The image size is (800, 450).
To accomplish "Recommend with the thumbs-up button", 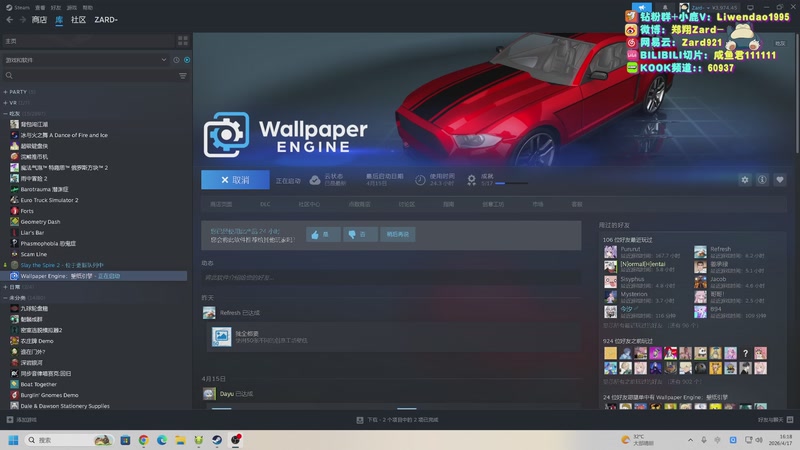I will tap(323, 235).
